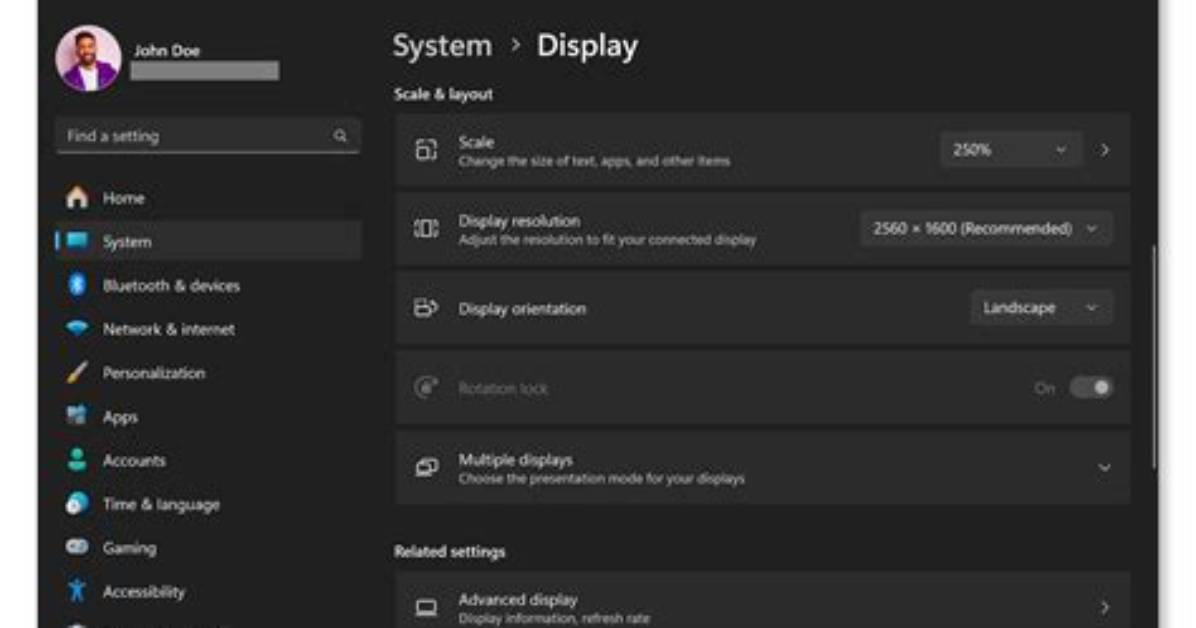This screenshot has height=628, width=1196.
Task: Toggle the Rotation lock switch
Action: click(1091, 388)
